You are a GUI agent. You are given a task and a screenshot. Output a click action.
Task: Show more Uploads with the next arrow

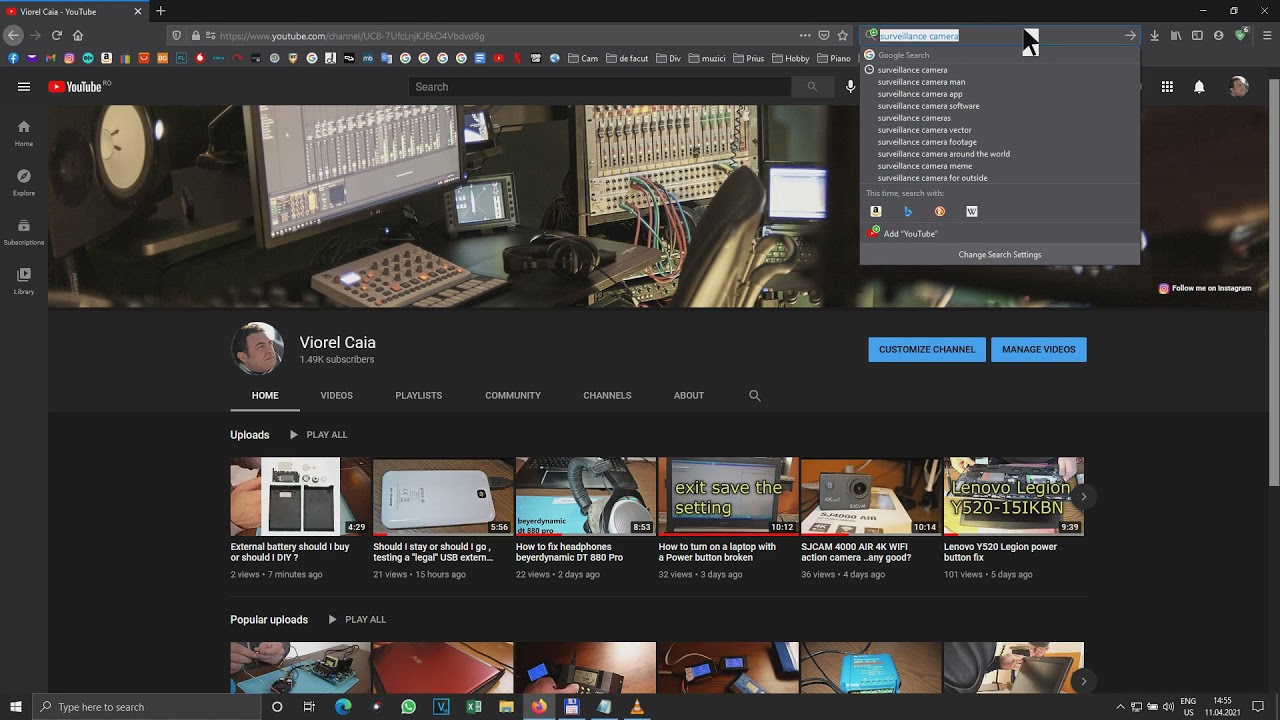[1083, 496]
